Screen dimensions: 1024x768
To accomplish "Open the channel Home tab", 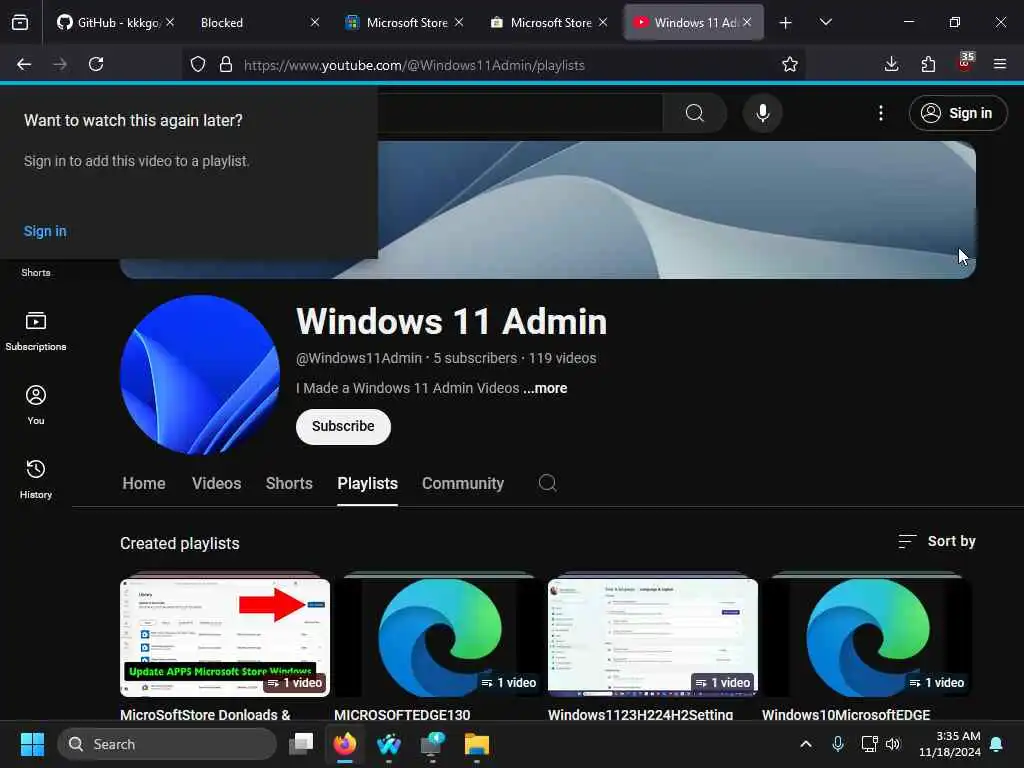I will point(144,483).
